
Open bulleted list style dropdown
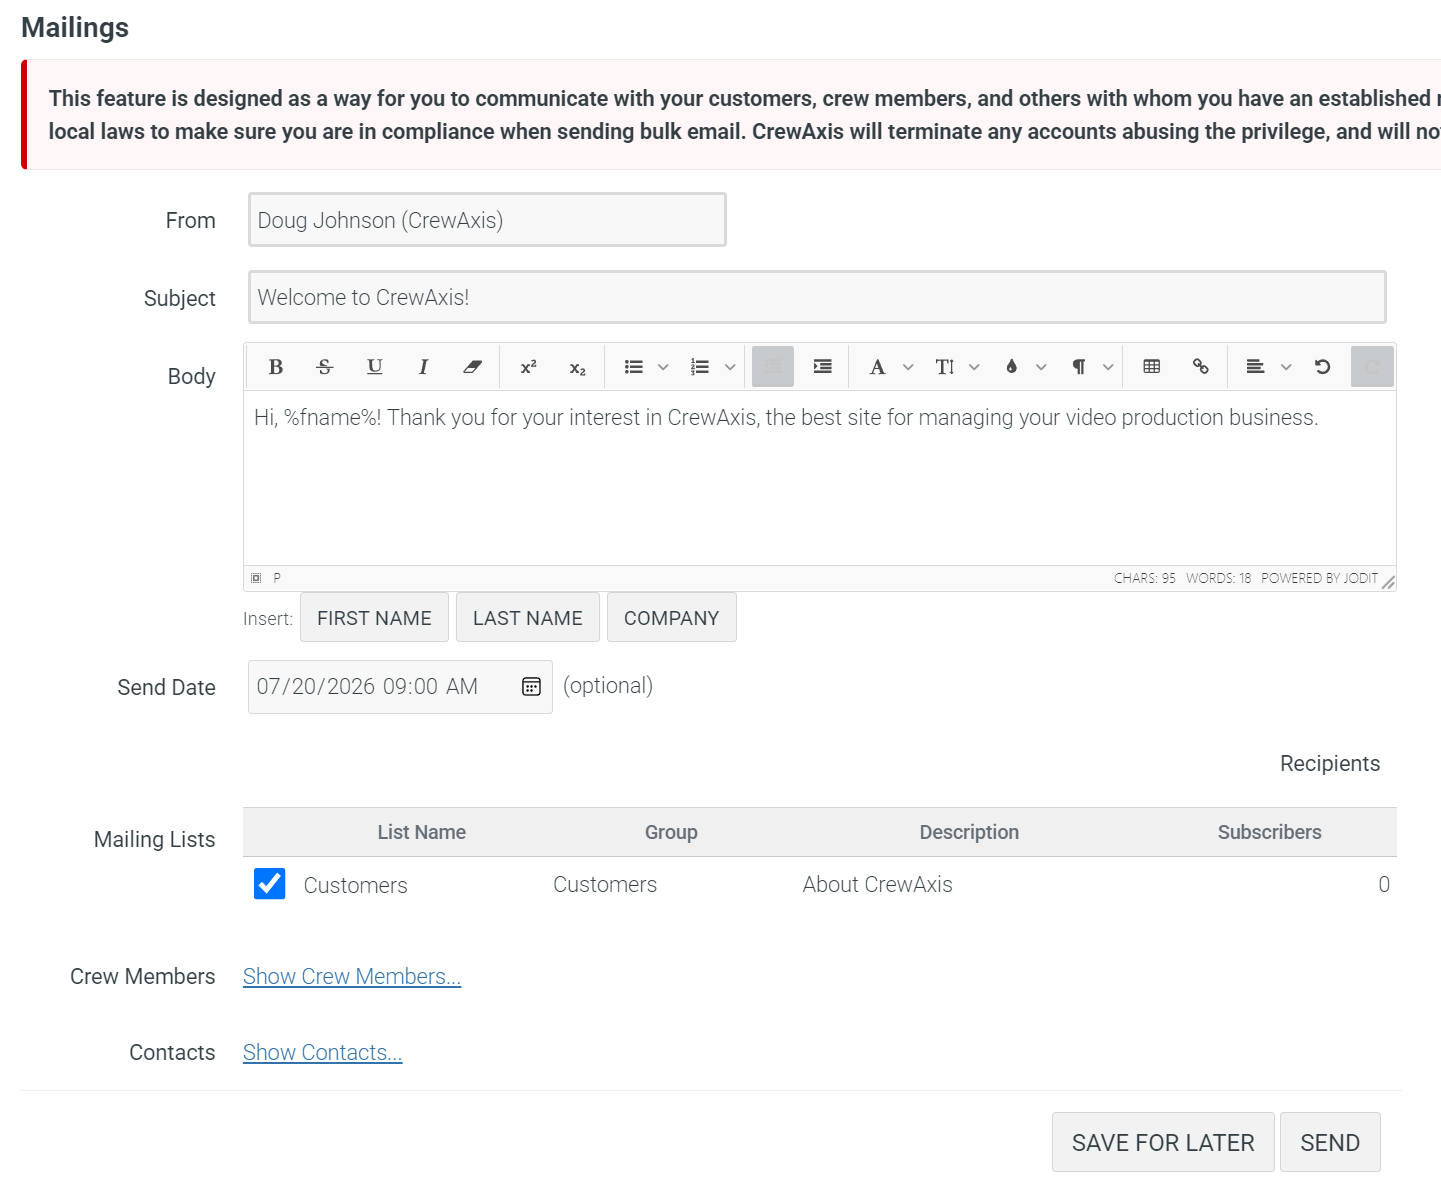tap(663, 367)
